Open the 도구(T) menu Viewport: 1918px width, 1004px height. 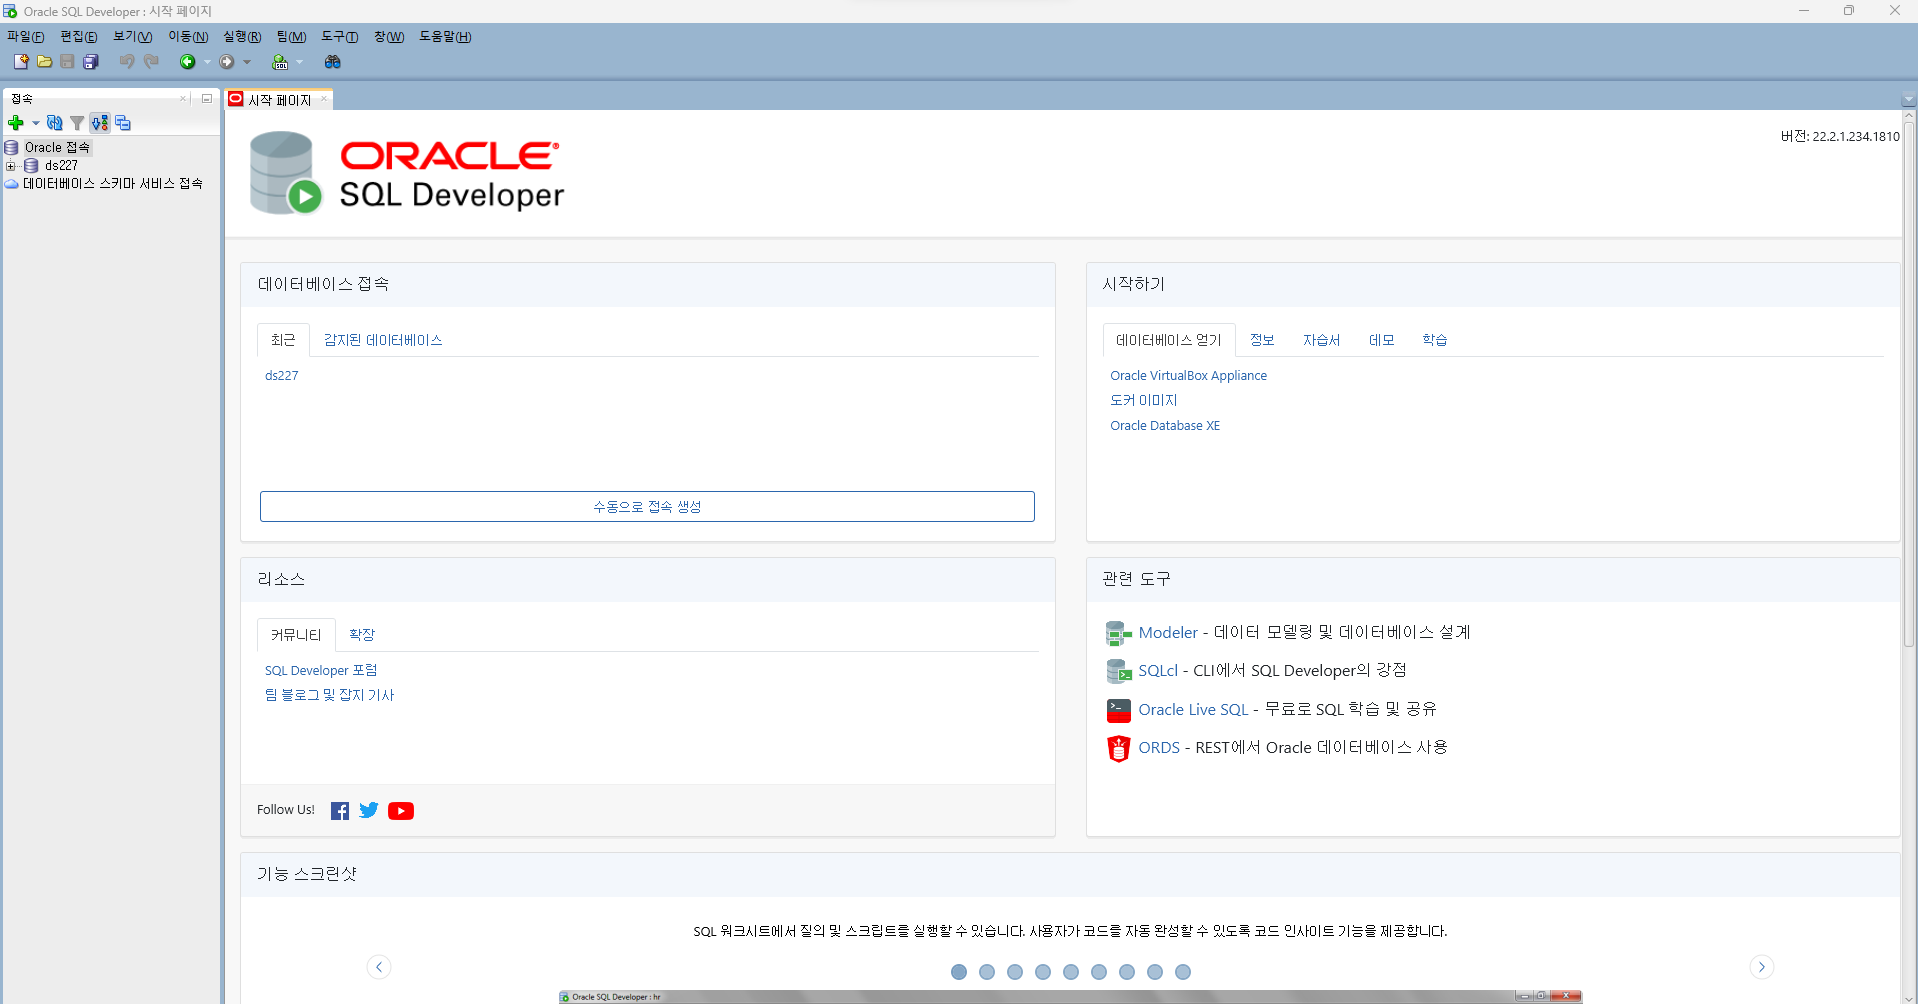[x=340, y=37]
